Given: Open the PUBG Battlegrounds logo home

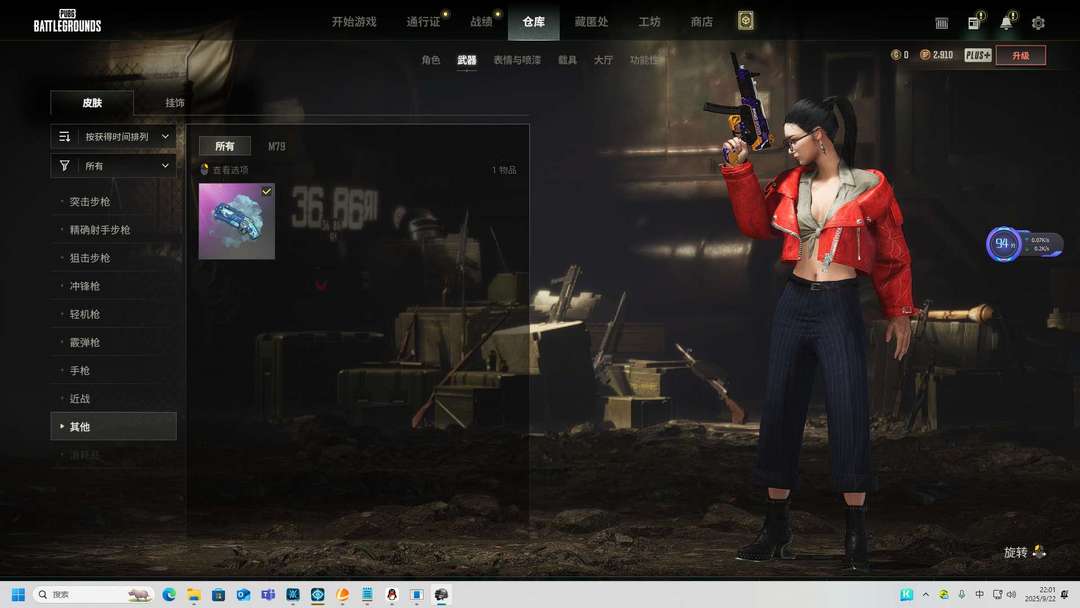Looking at the screenshot, I should click(x=68, y=21).
